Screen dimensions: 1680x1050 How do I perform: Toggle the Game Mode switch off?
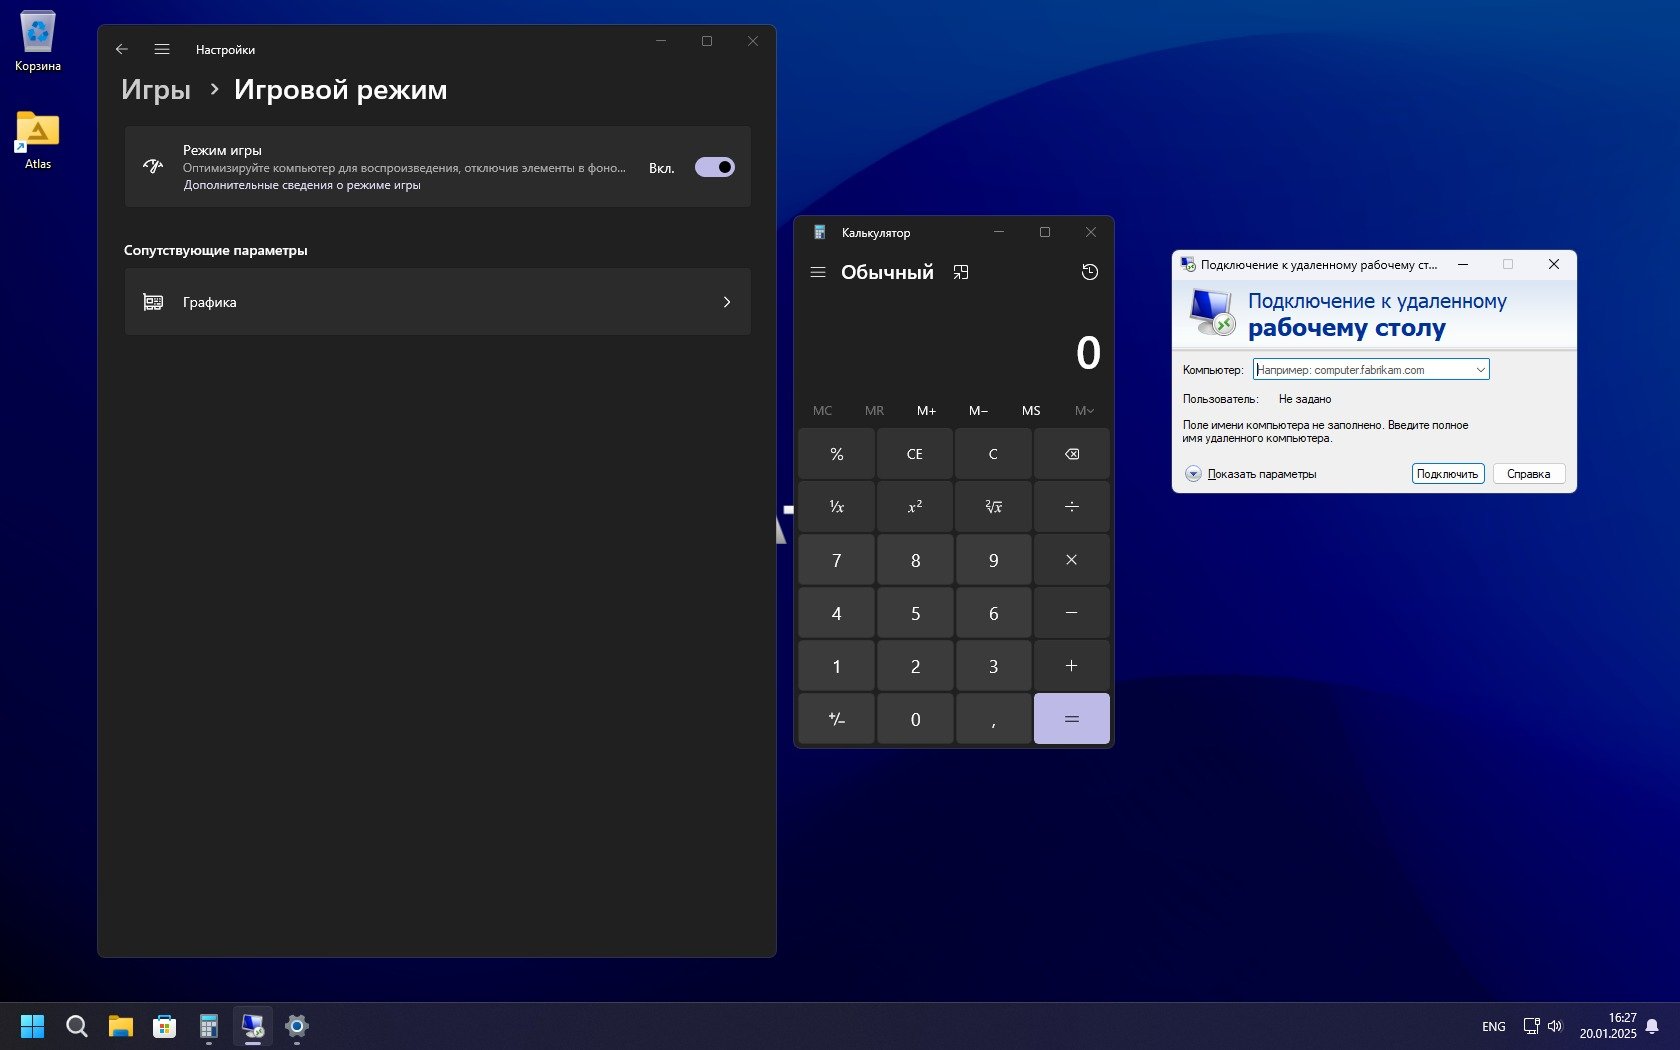click(x=714, y=167)
